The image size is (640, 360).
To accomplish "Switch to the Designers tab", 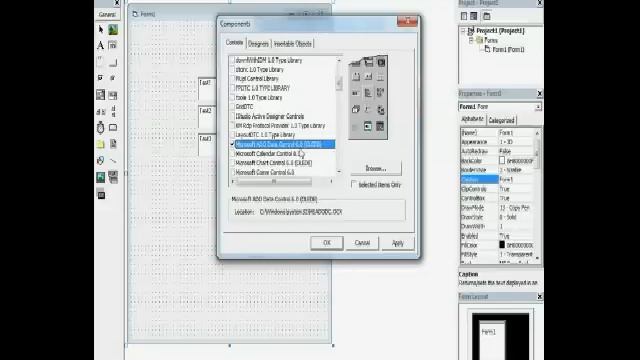I will pyautogui.click(x=258, y=44).
